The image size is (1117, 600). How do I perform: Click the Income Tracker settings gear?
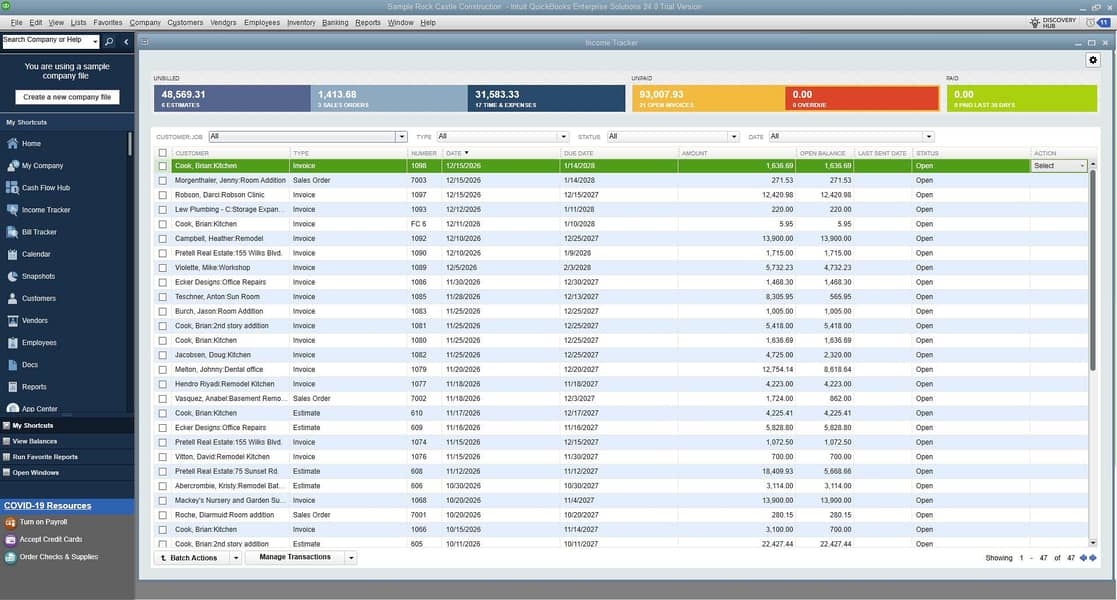pos(1092,59)
